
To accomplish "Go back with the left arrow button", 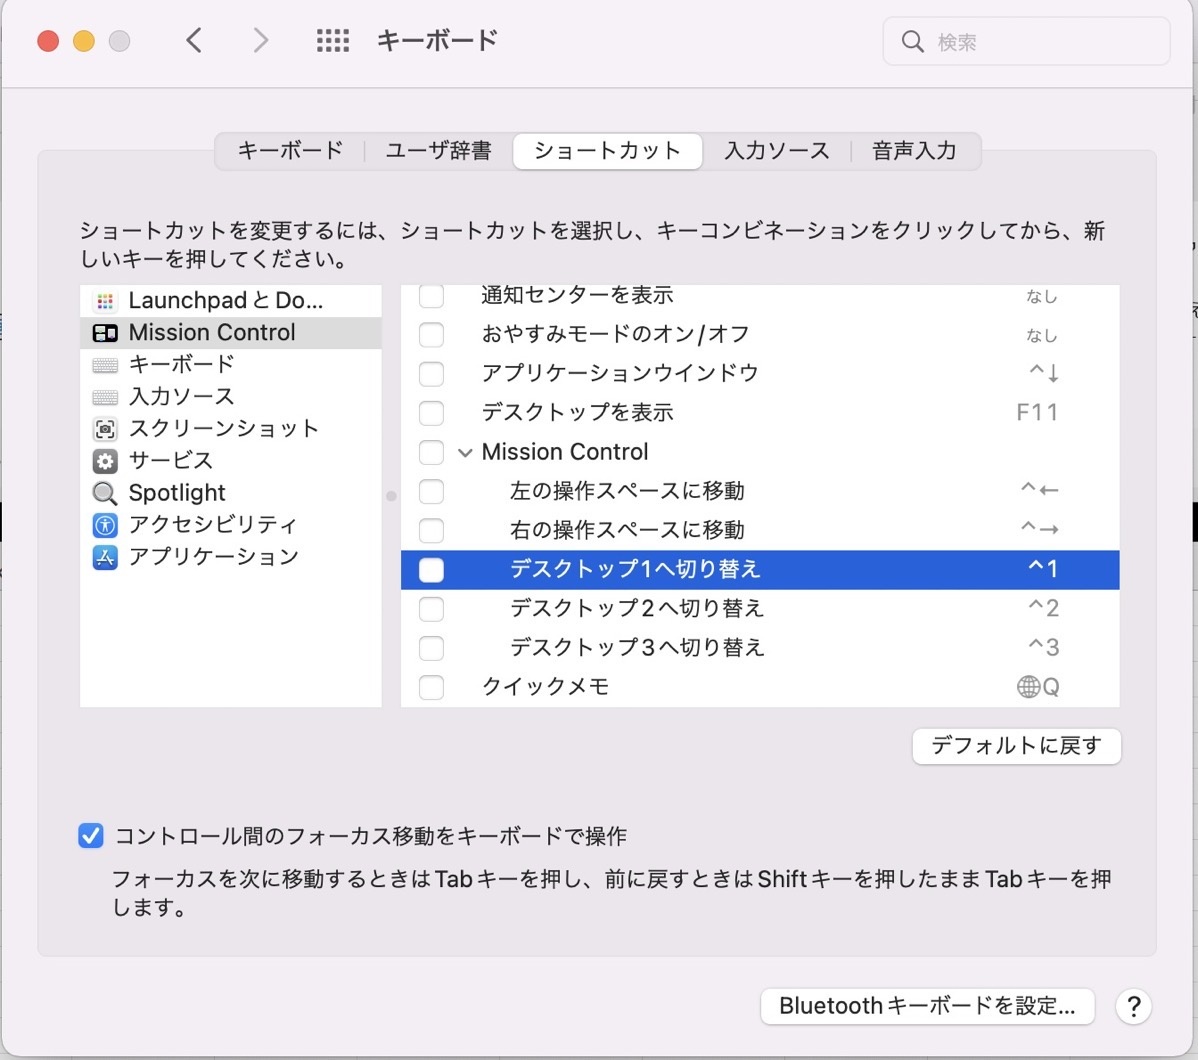I will coord(195,41).
